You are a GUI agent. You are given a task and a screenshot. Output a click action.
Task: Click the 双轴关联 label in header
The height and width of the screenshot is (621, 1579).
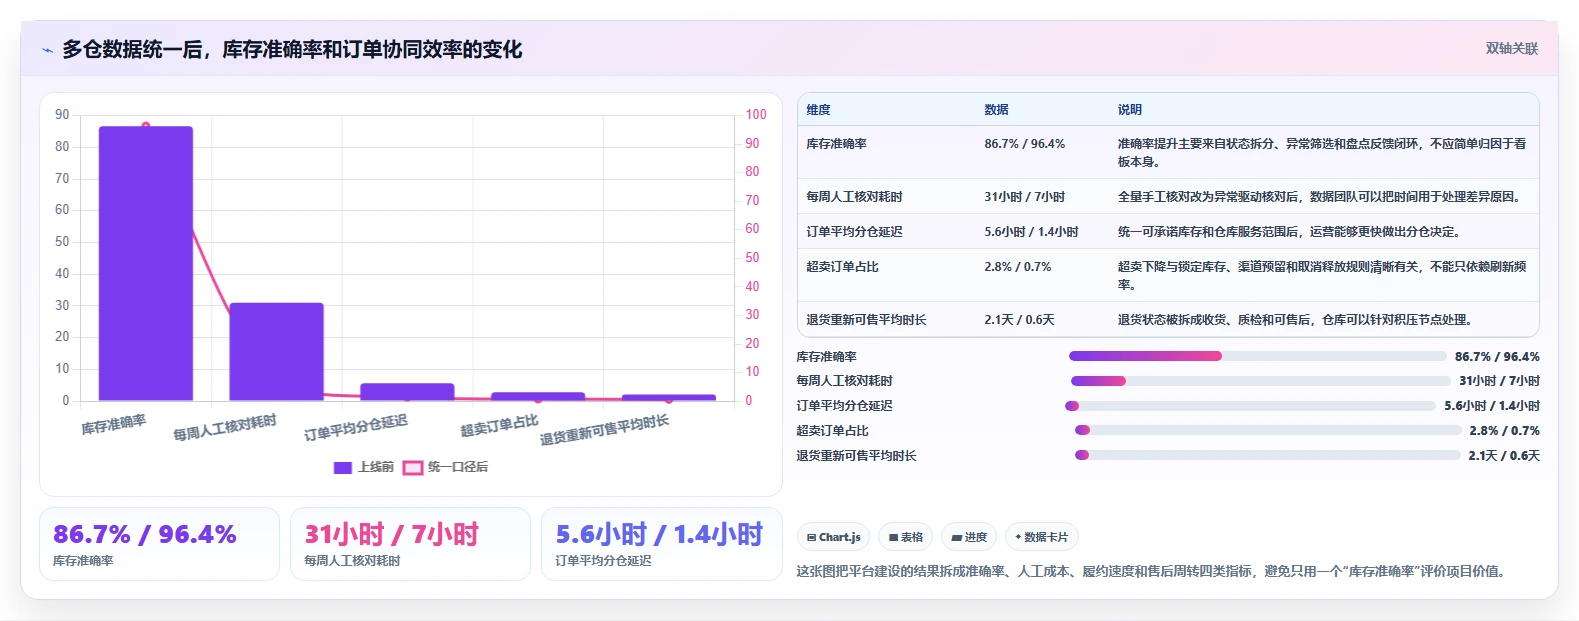click(1511, 48)
